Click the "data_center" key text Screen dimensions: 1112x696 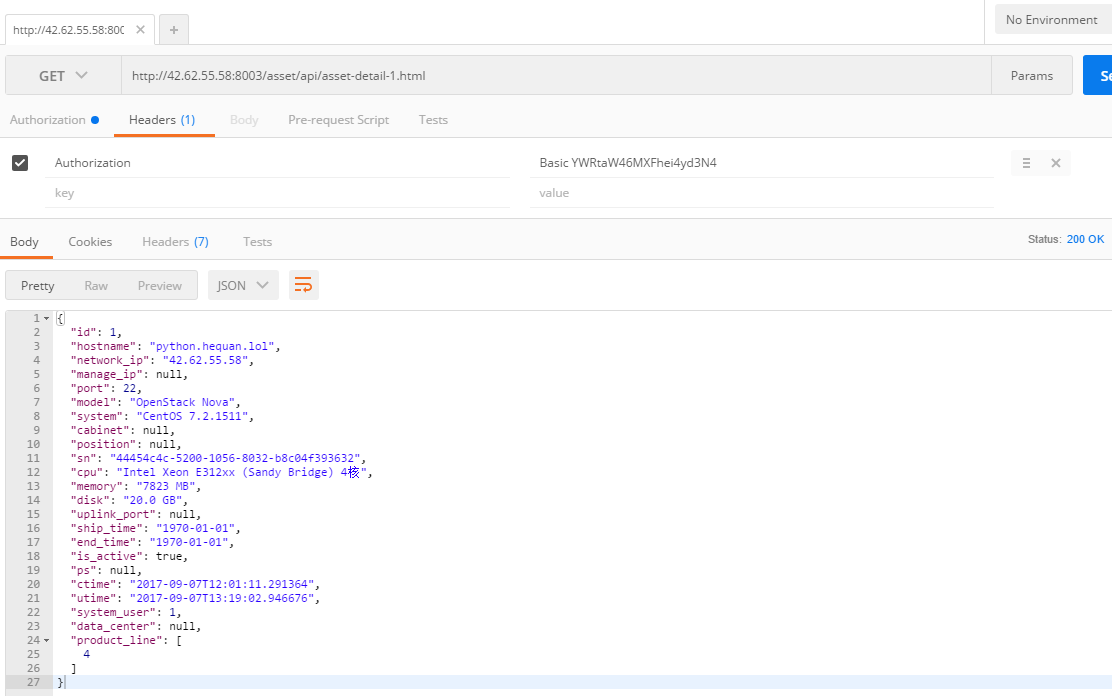click(113, 626)
